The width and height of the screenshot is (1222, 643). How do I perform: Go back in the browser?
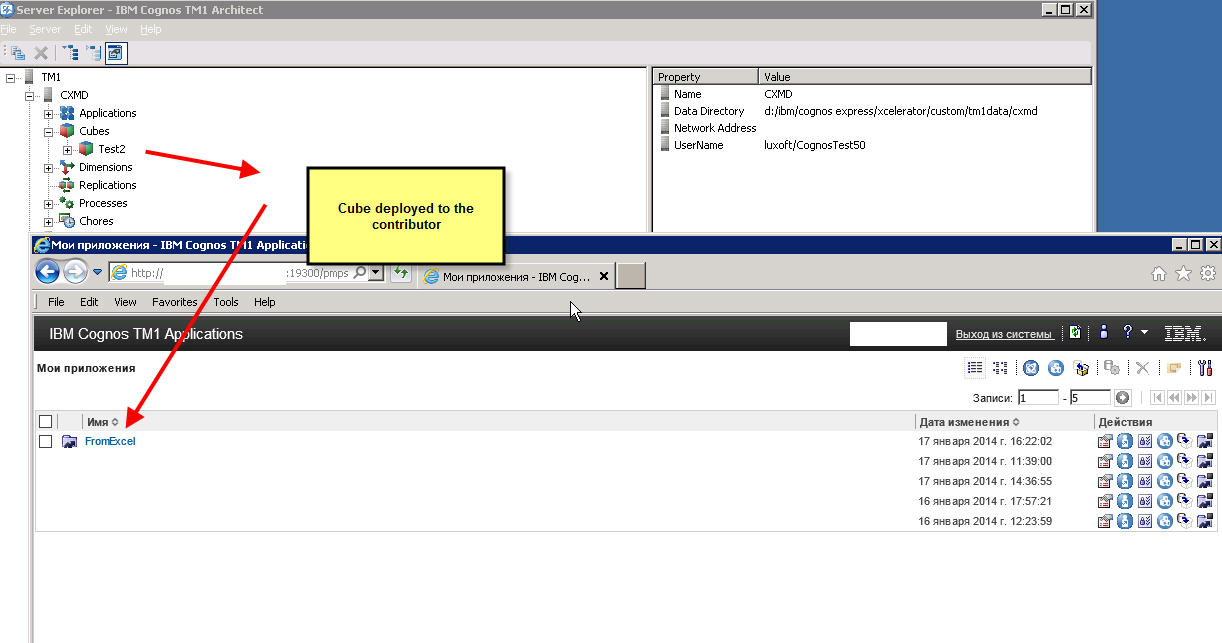point(47,272)
